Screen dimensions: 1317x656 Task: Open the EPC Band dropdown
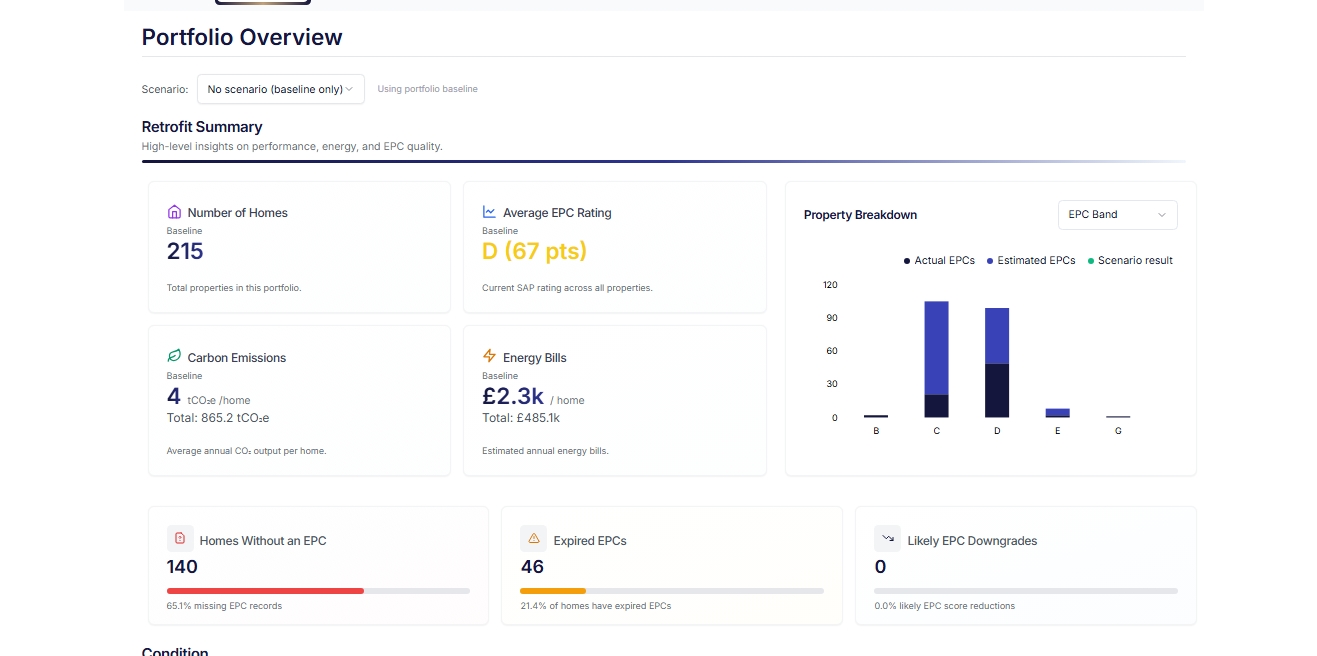(x=1117, y=214)
